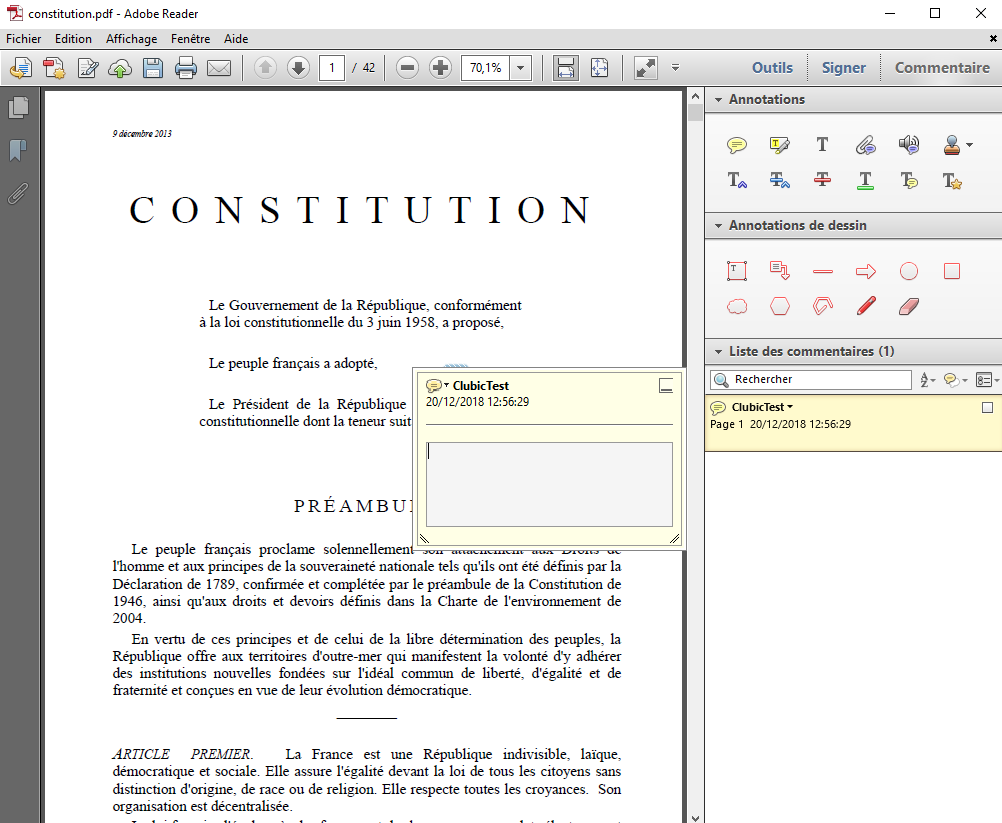Open the page thumbnails side panel

(x=18, y=108)
